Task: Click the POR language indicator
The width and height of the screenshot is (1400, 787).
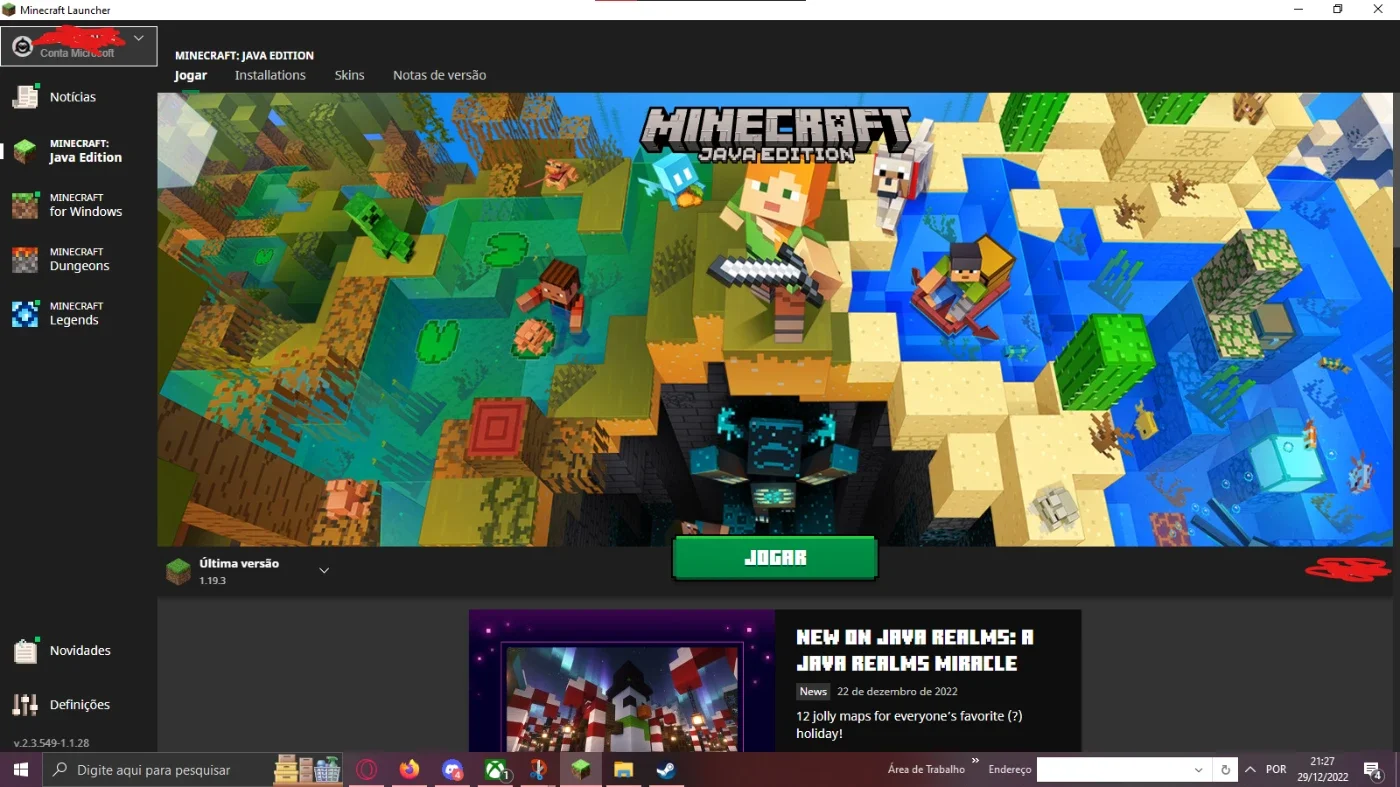Action: (1276, 770)
